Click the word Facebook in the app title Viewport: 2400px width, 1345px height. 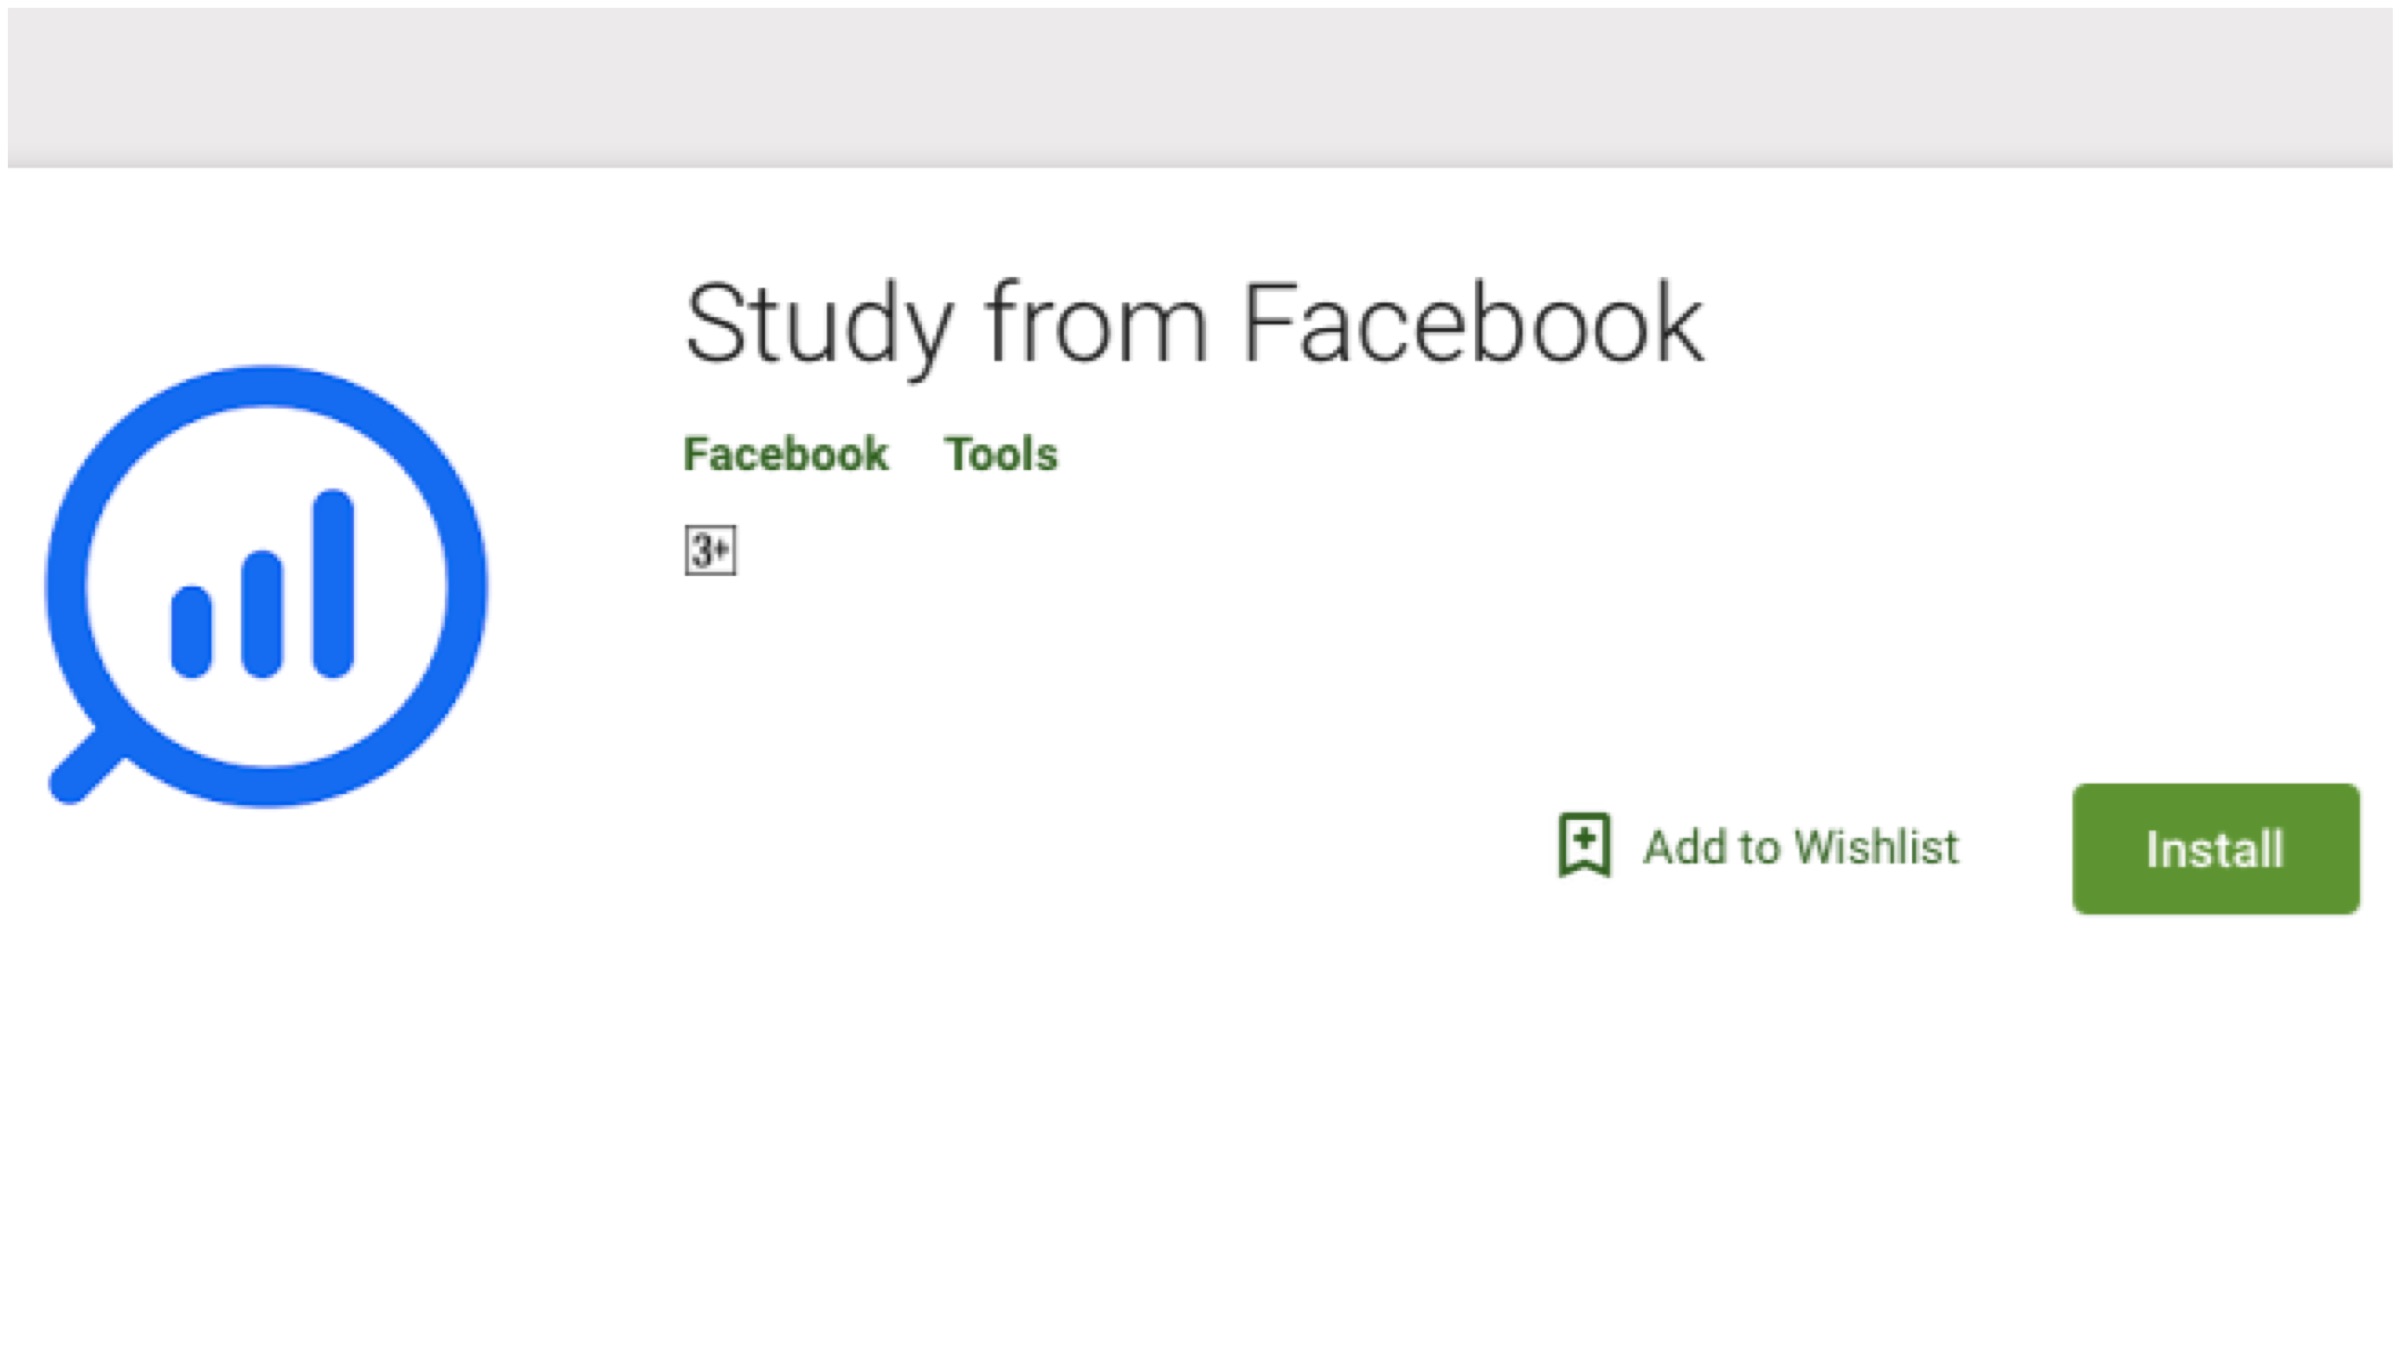1473,325
